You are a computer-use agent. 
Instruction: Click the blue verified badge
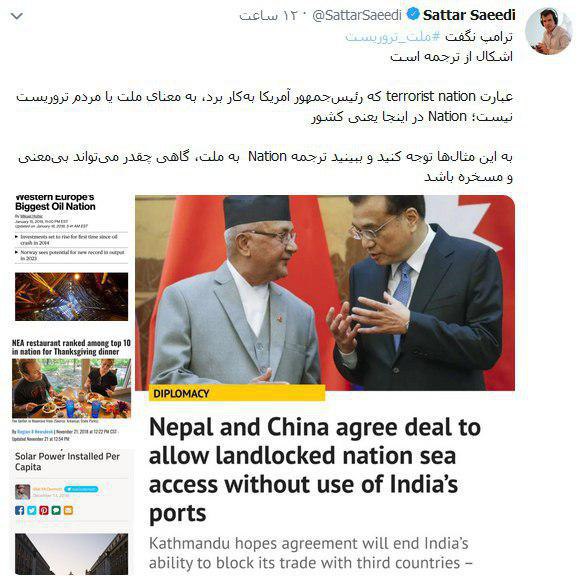(413, 15)
